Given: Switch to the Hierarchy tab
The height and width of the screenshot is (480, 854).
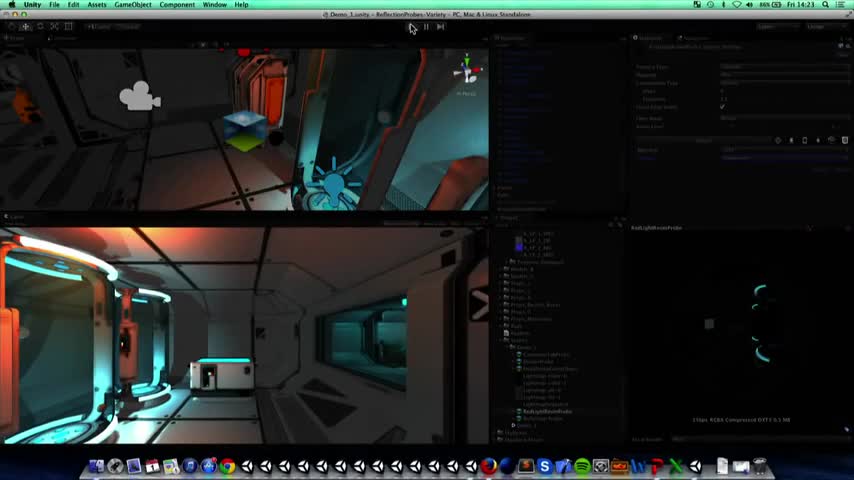Looking at the screenshot, I should (512, 38).
